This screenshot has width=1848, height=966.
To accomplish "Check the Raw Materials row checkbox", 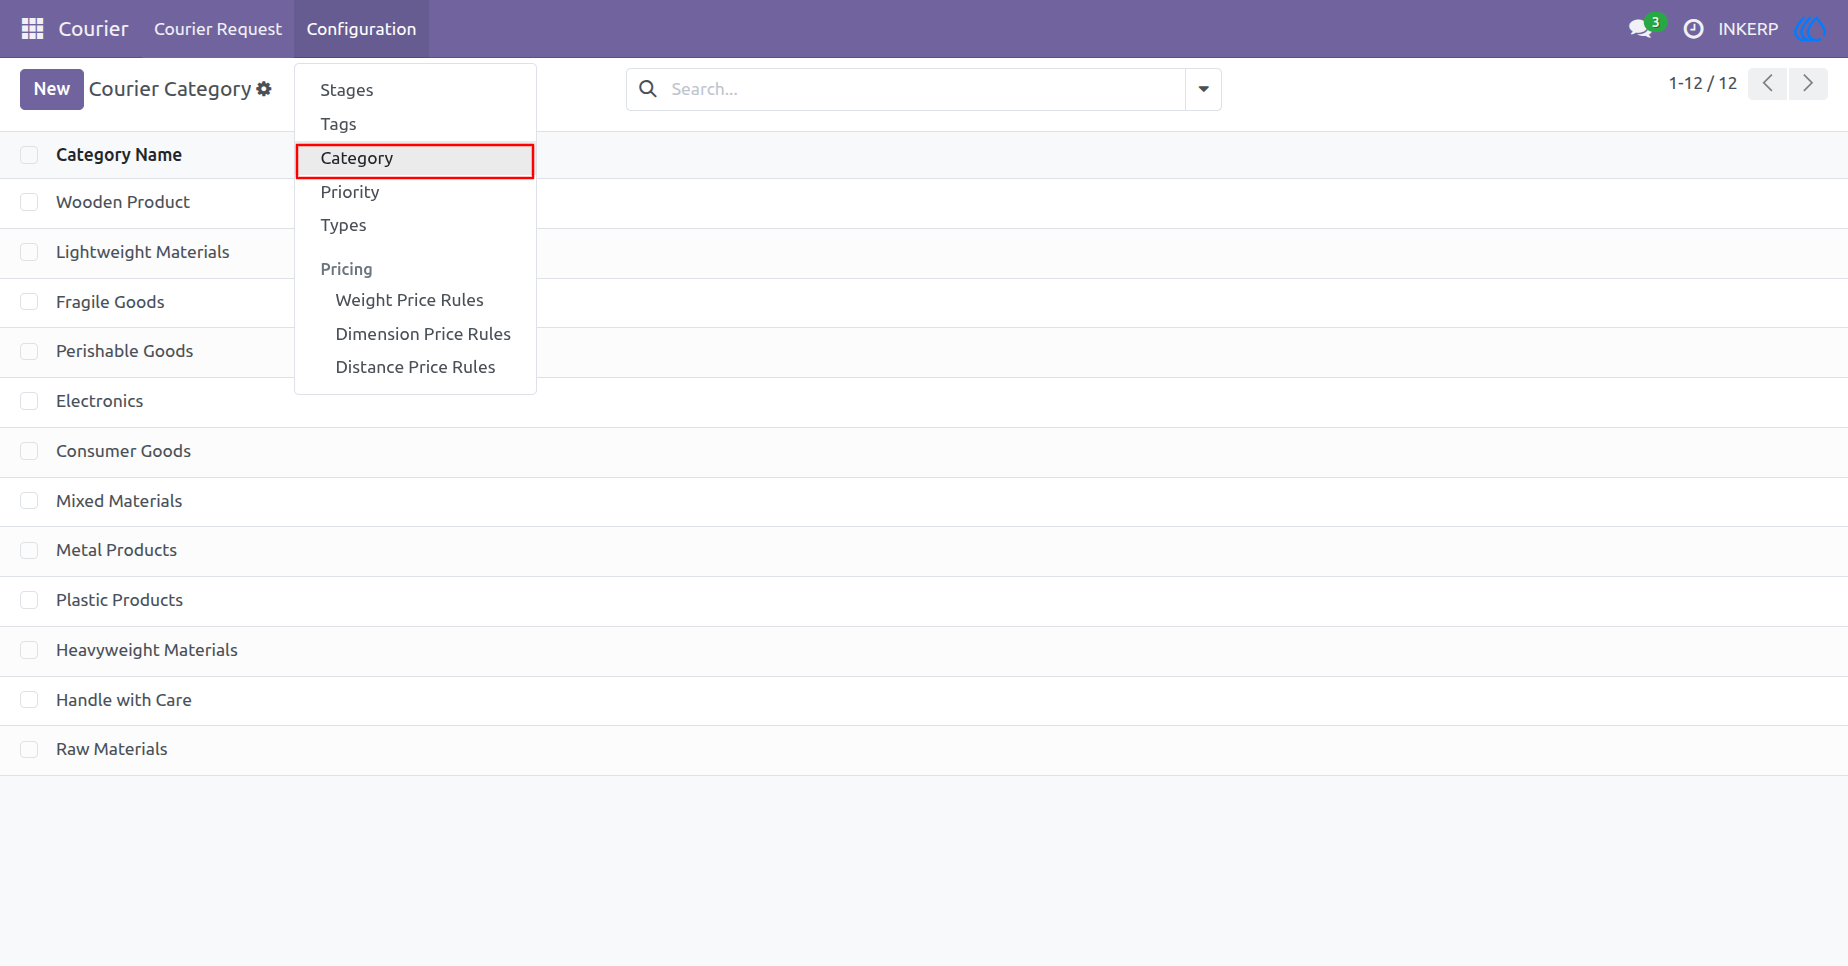I will coord(29,749).
